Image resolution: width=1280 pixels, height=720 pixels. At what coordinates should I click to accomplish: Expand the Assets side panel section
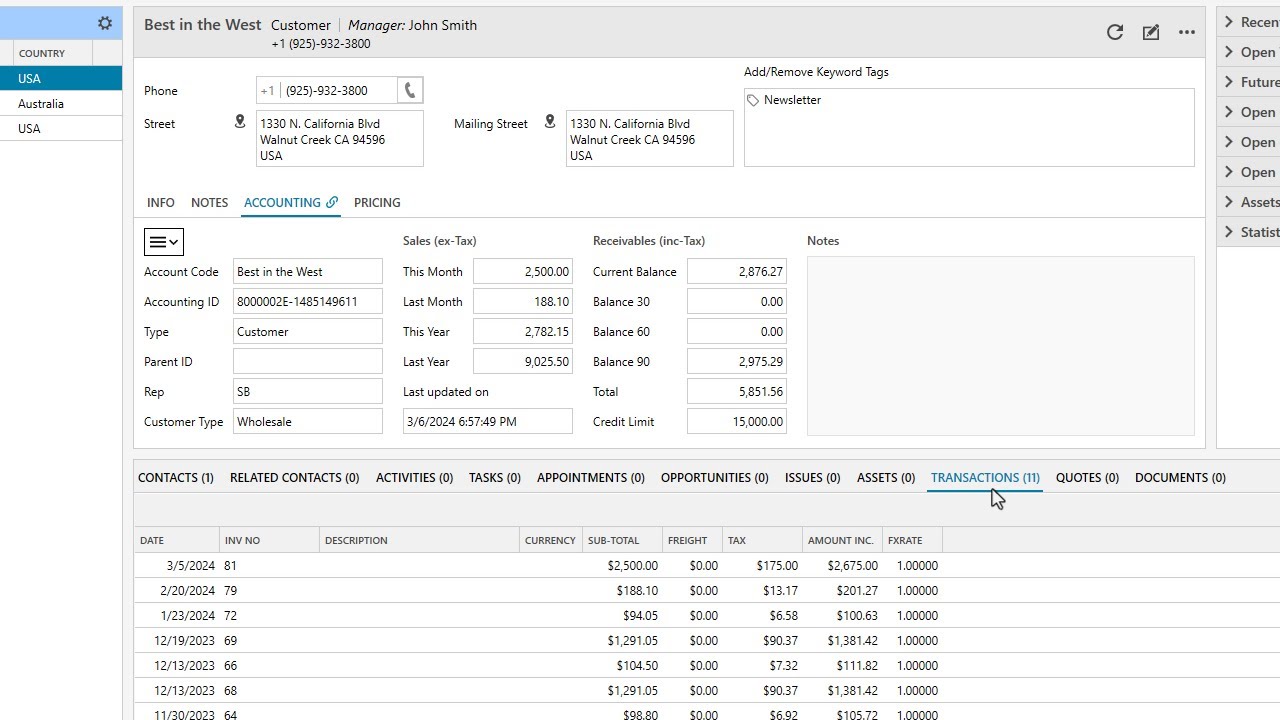pyautogui.click(x=1249, y=202)
